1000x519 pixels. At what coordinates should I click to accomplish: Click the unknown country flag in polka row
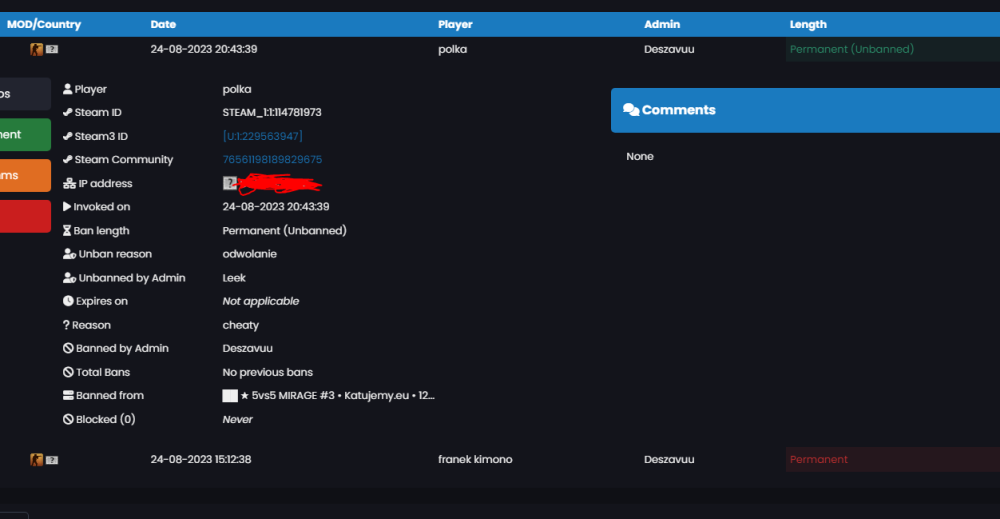(x=52, y=49)
